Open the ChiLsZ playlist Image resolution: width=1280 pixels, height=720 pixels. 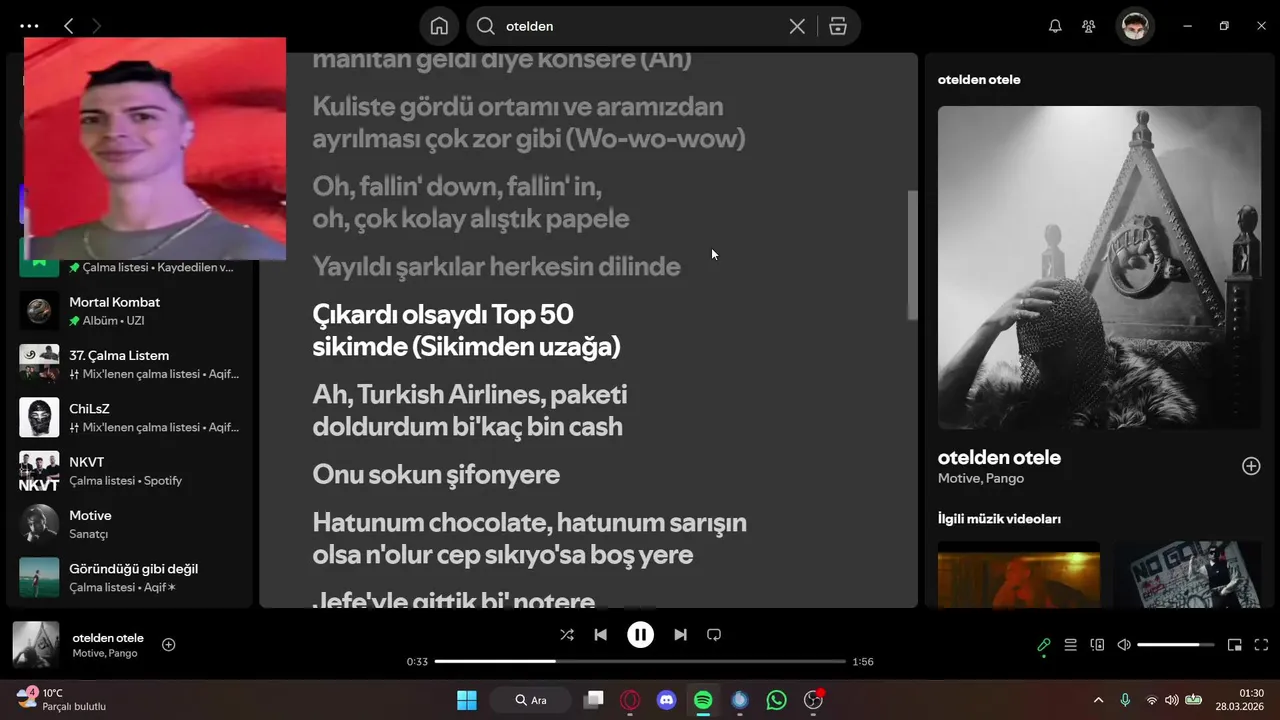pos(130,417)
